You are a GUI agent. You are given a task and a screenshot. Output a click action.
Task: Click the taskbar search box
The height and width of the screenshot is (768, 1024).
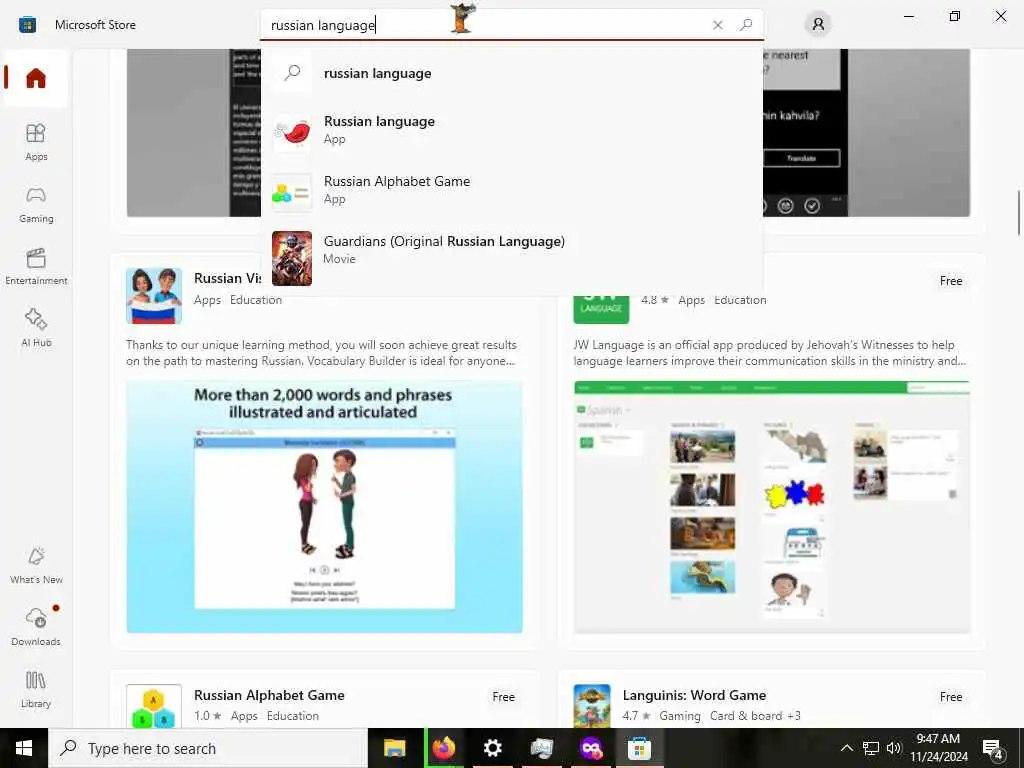point(209,748)
